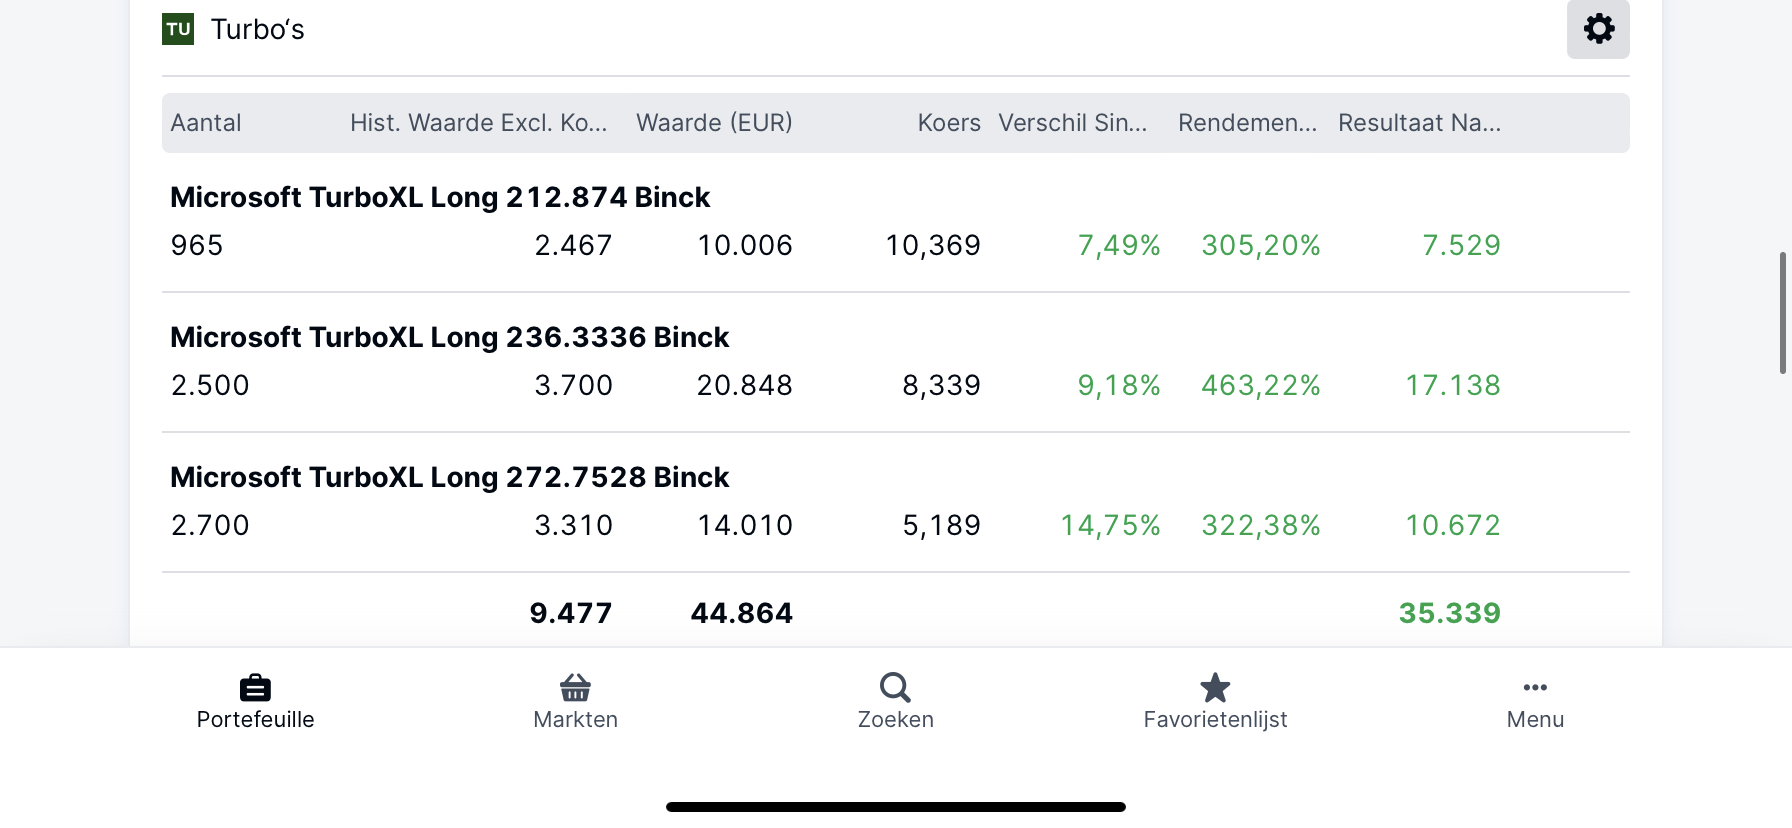The height and width of the screenshot is (828, 1792).
Task: Select the Markten tab label
Action: 575,720
